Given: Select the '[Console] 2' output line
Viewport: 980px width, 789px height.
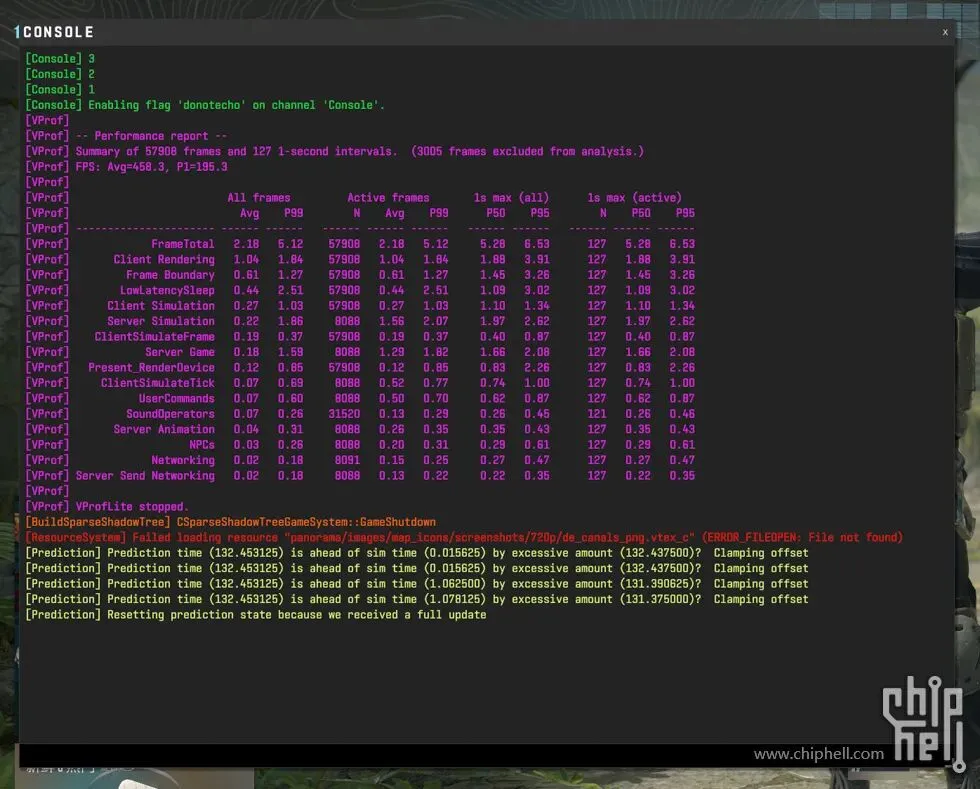Looking at the screenshot, I should coord(60,74).
